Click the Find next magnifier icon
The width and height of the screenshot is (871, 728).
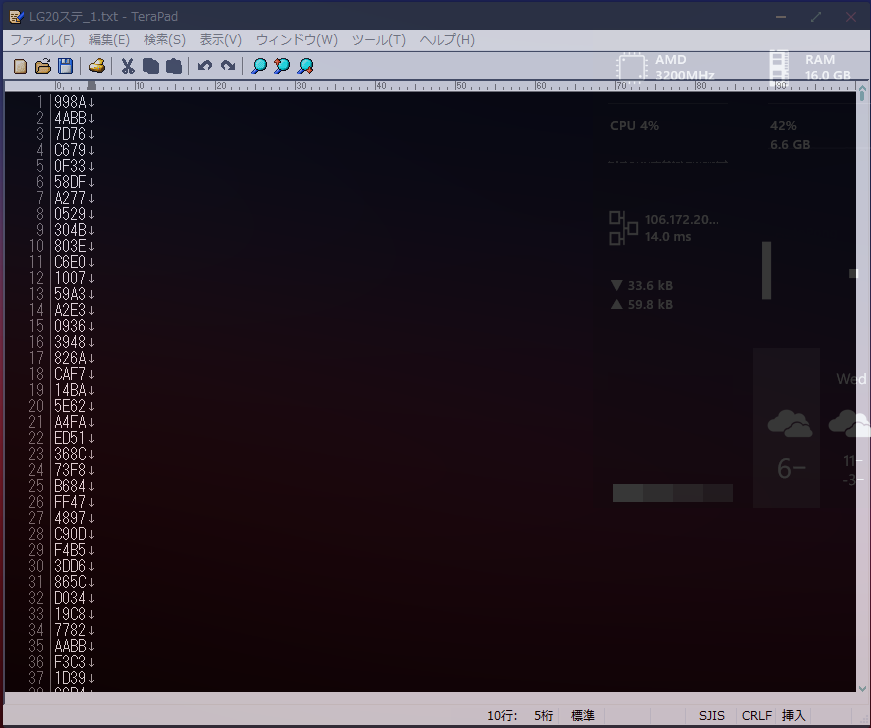click(x=305, y=66)
